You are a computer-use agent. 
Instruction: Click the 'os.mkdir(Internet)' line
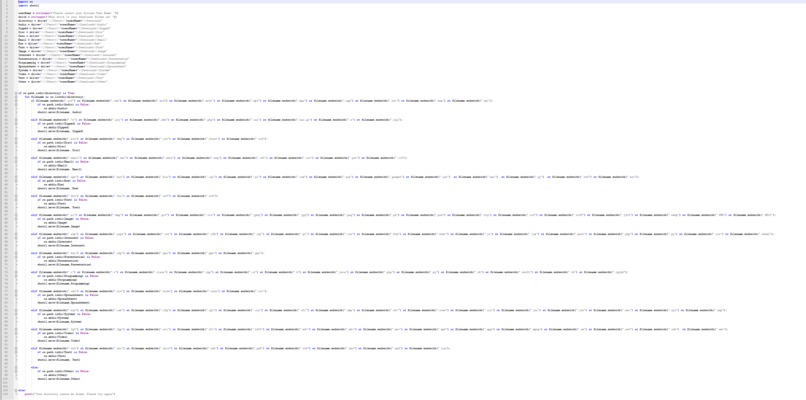click(58, 242)
